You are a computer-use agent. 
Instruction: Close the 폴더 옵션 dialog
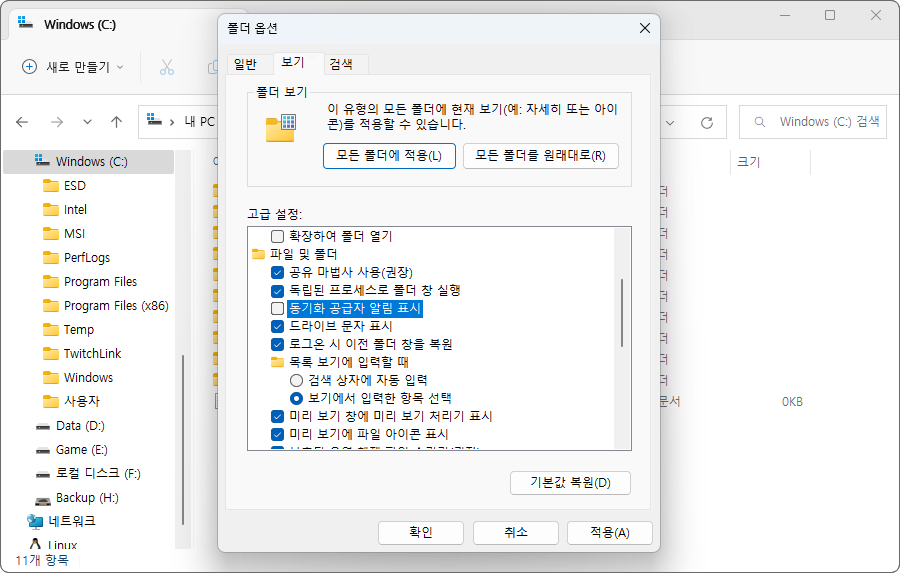click(x=645, y=28)
